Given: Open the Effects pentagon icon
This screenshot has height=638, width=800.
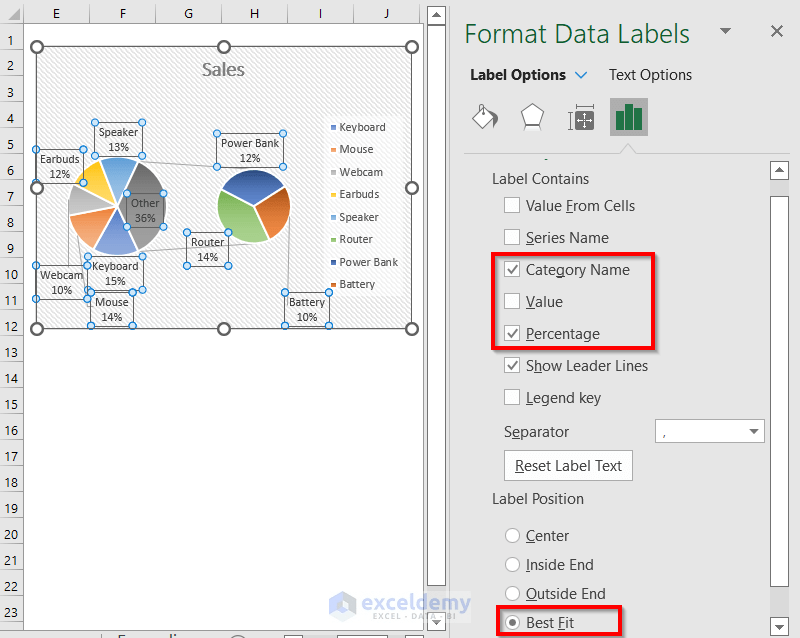Looking at the screenshot, I should (532, 116).
